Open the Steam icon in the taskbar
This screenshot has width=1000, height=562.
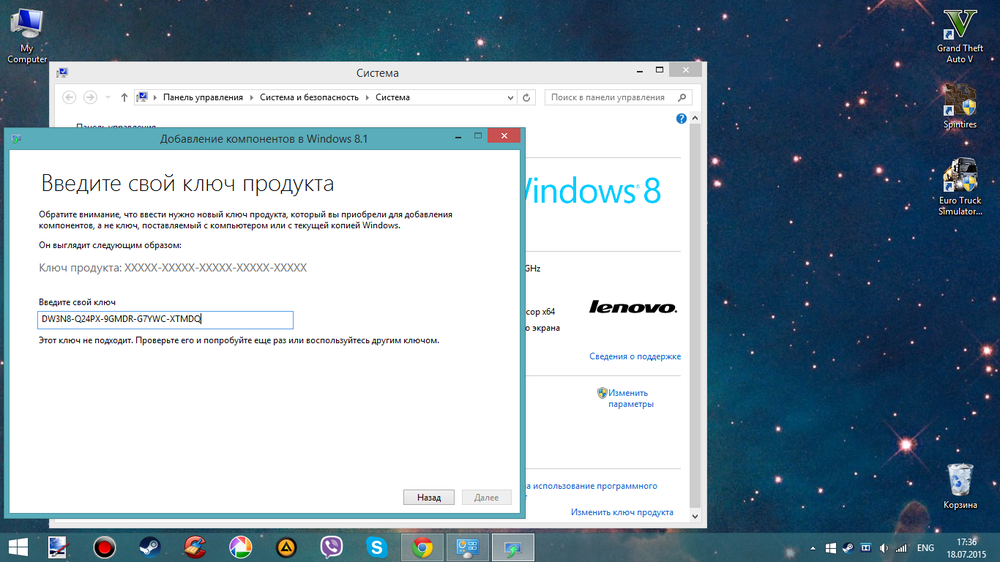click(x=148, y=547)
